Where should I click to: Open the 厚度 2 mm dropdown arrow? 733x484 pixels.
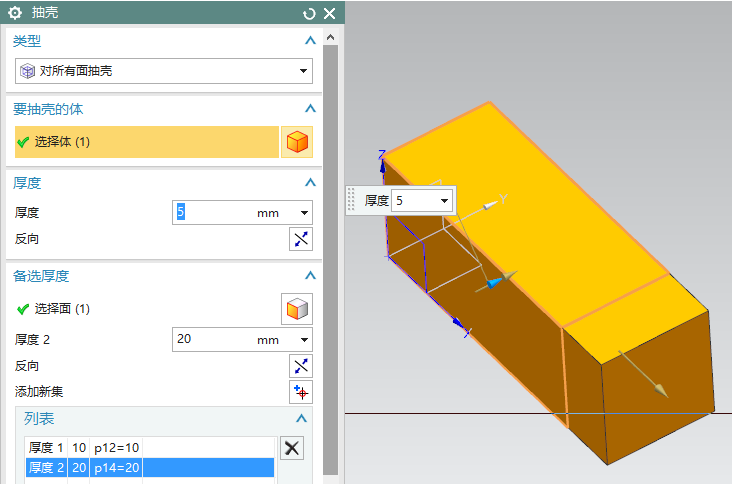pyautogui.click(x=304, y=340)
